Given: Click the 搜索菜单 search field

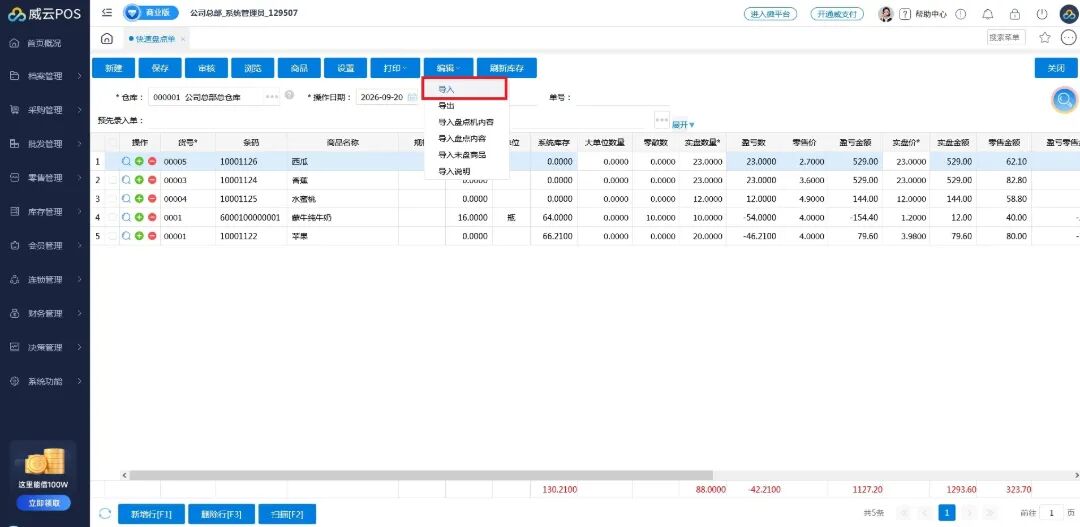Looking at the screenshot, I should coord(1006,38).
